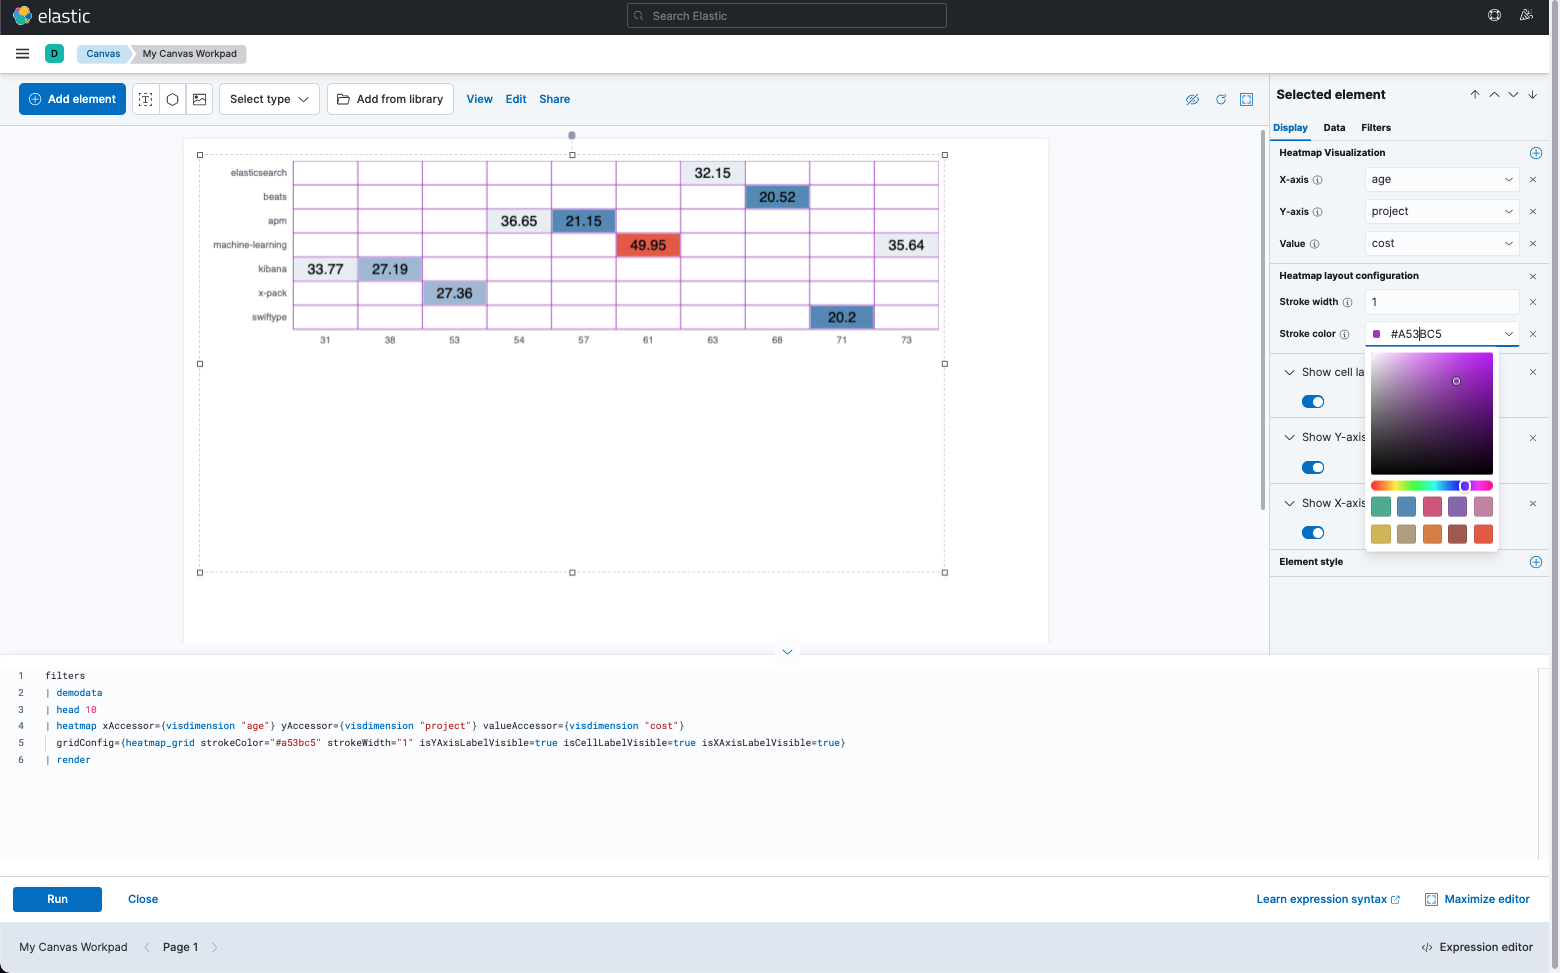
Task: Collapse the Show X-axis section
Action: tap(1289, 503)
